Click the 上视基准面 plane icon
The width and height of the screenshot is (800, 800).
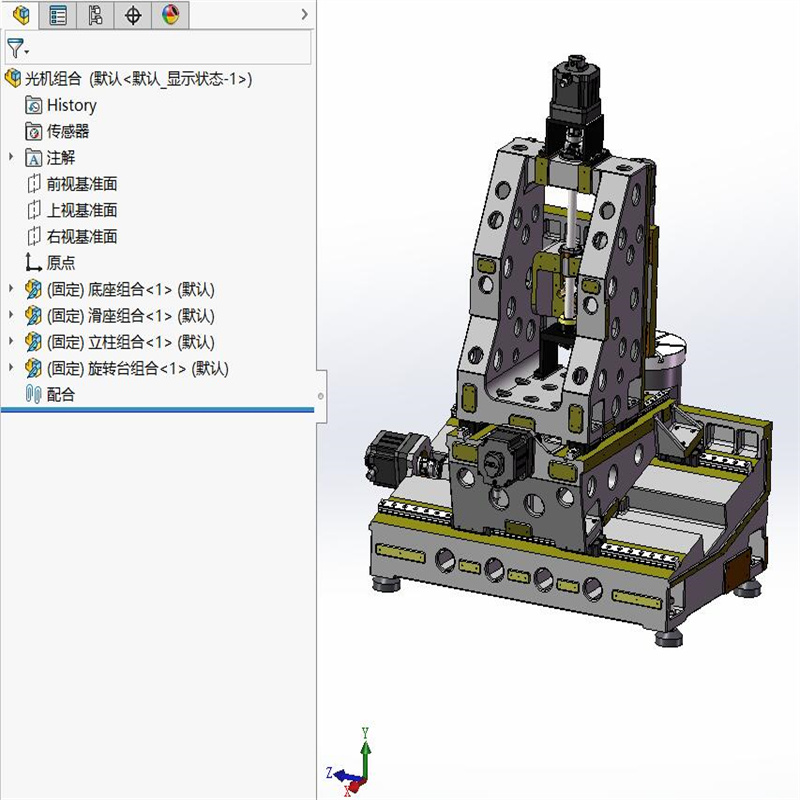point(34,210)
